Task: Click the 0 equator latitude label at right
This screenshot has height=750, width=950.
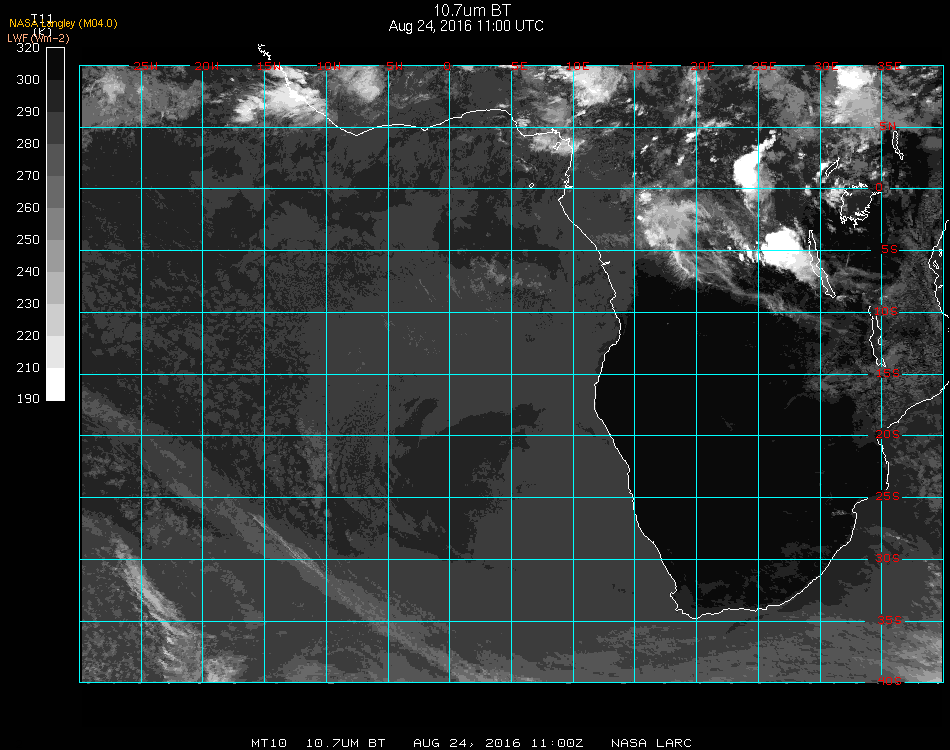Action: [x=879, y=188]
